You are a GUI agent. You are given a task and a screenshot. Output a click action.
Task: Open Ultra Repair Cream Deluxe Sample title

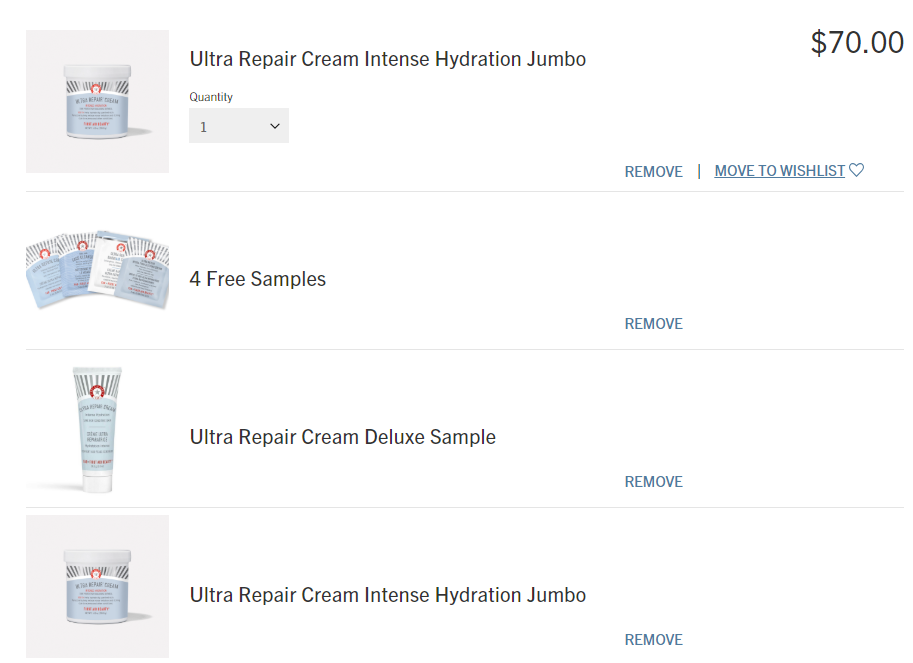pos(342,437)
